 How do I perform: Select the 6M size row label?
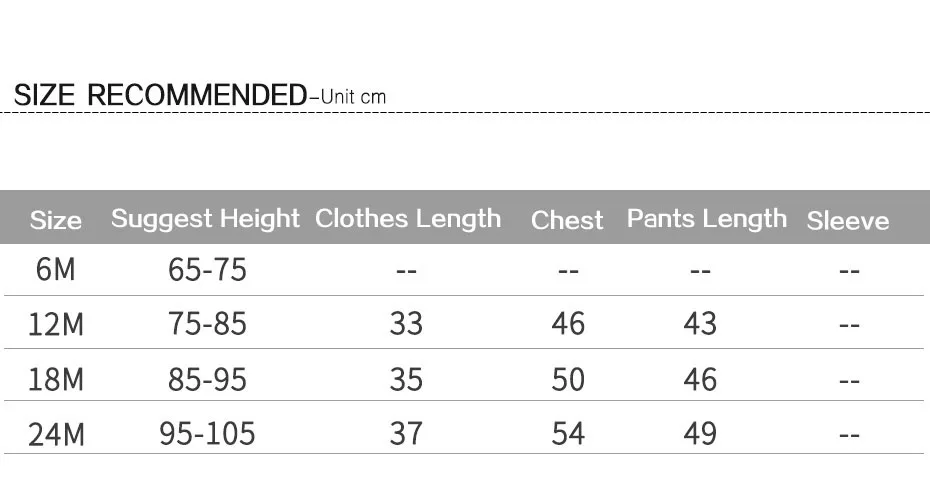pos(56,269)
